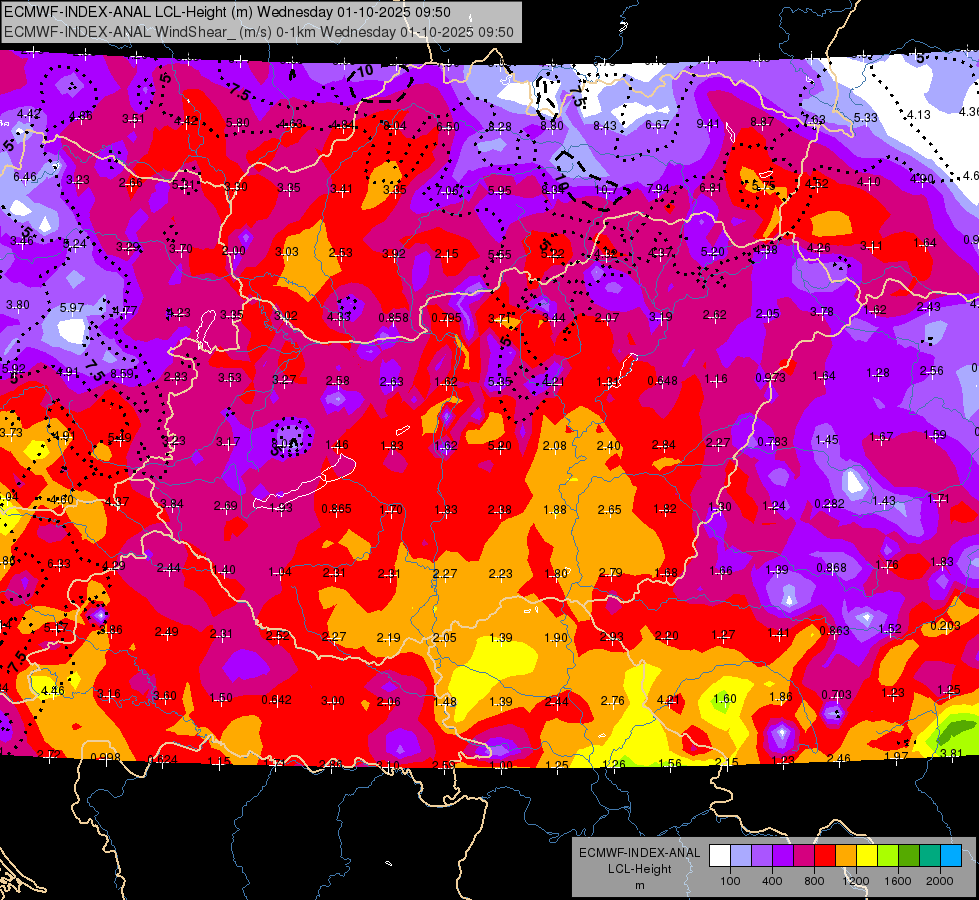The height and width of the screenshot is (900, 979).
Task: Click the grid value 5.97
Action: click(71, 308)
